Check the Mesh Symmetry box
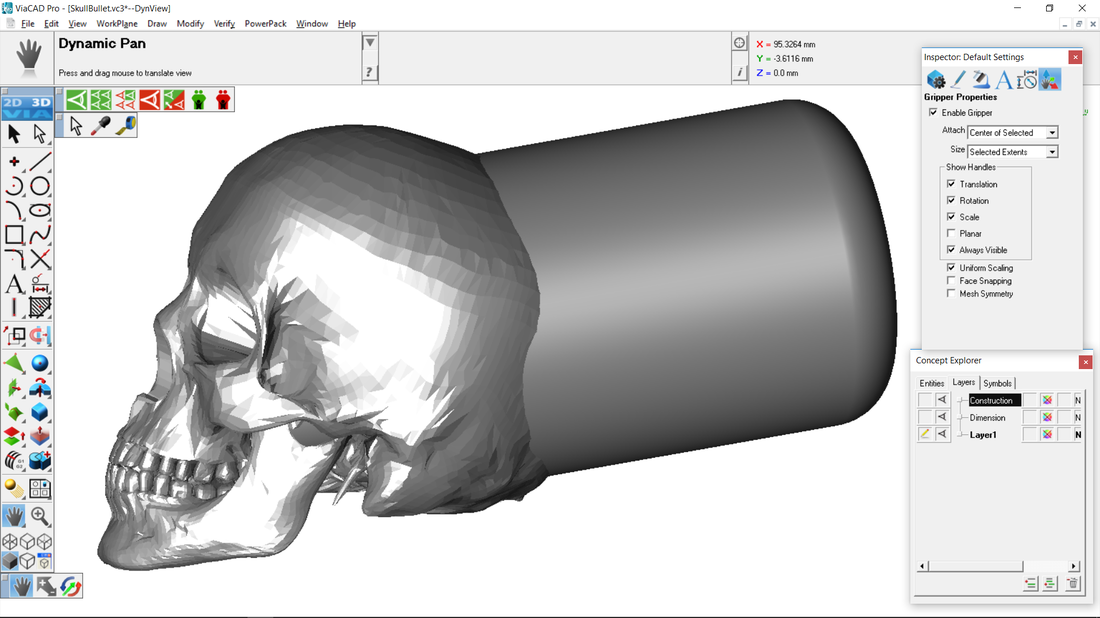Screen dimensions: 1100x618 click(x=951, y=294)
